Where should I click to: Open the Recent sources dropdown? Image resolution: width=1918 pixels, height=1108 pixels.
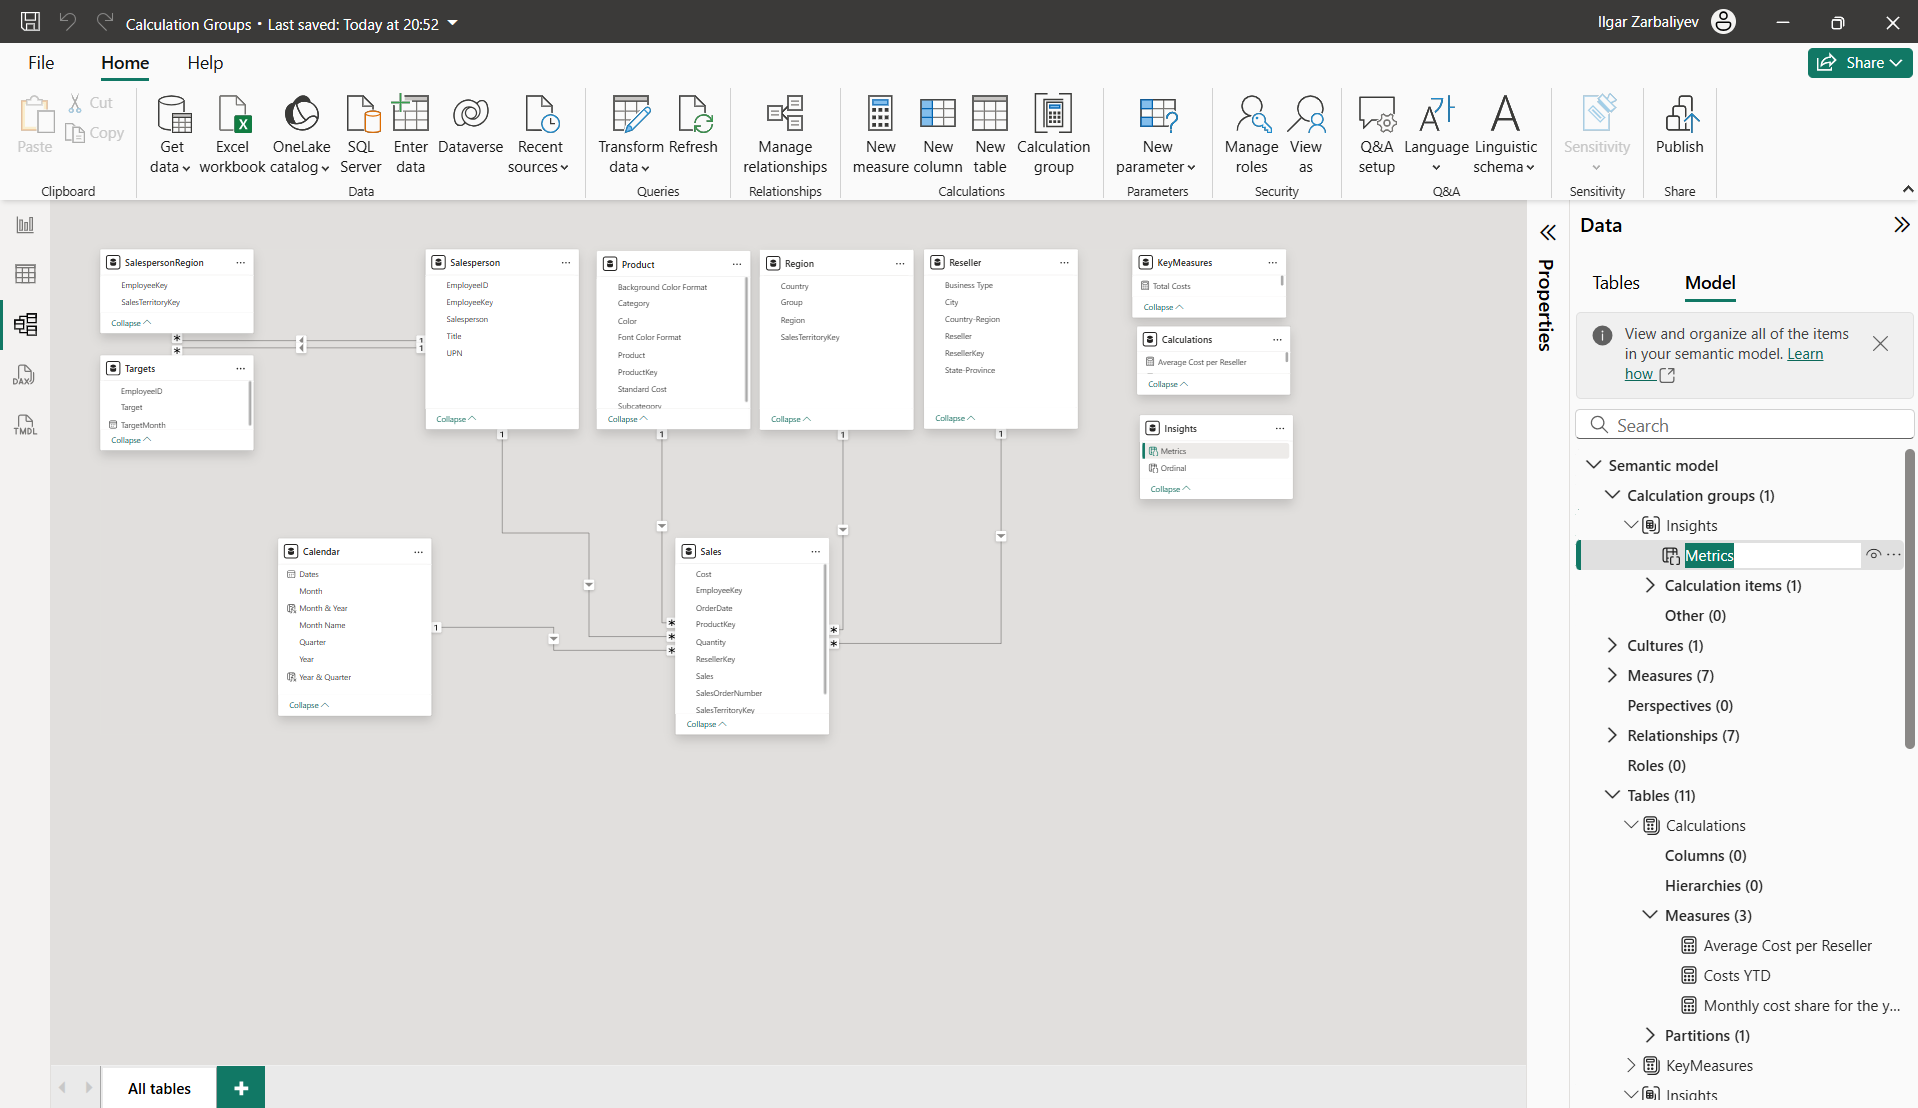[539, 135]
